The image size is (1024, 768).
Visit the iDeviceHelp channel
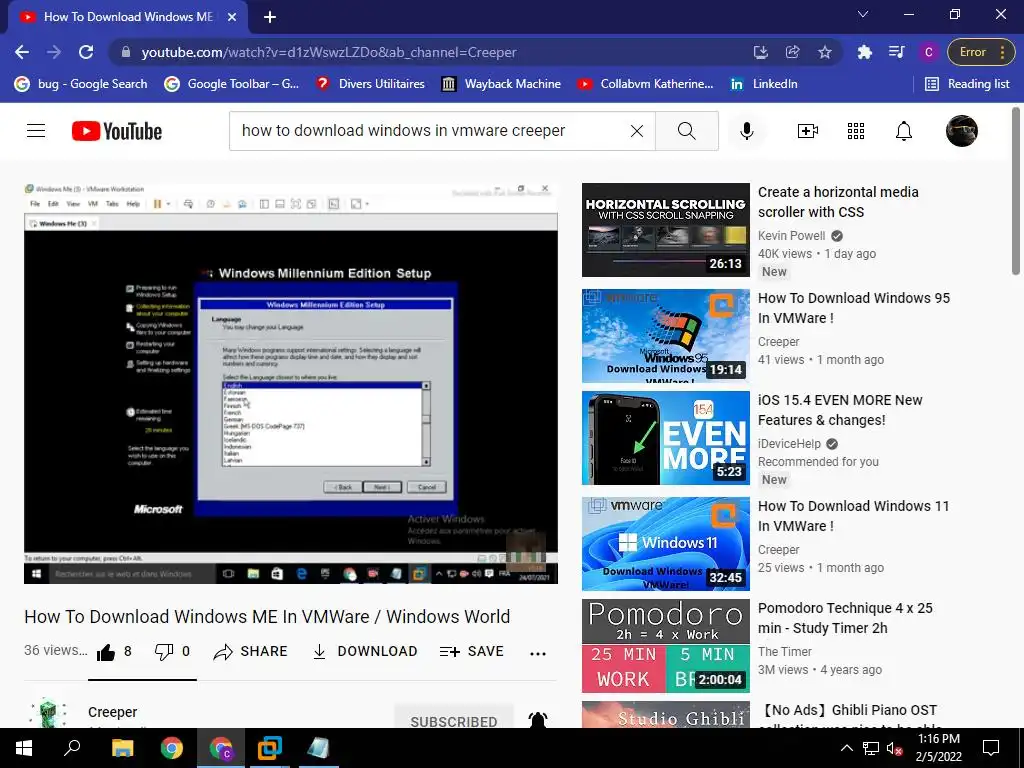click(789, 444)
